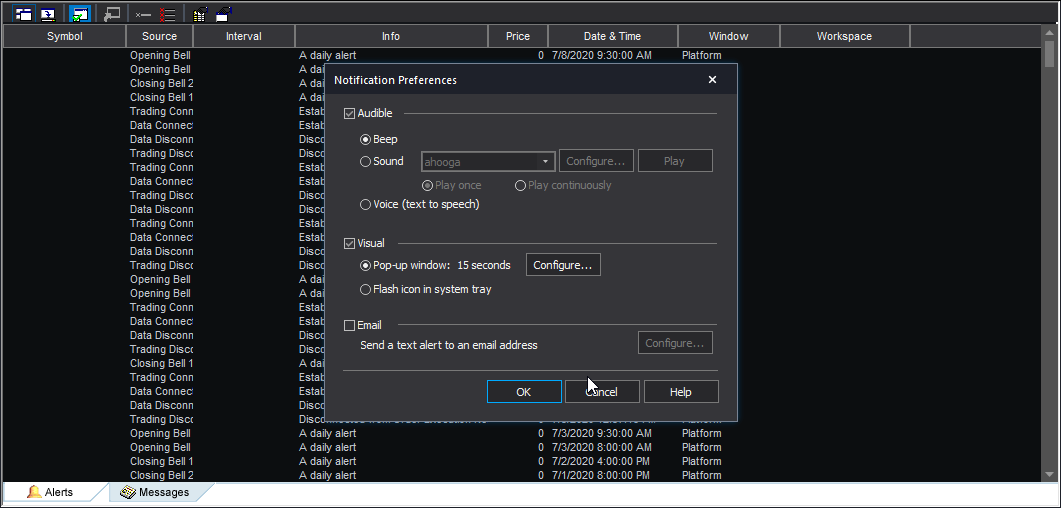Click the Email section Configure button
The width and height of the screenshot is (1061, 508).
click(x=675, y=343)
